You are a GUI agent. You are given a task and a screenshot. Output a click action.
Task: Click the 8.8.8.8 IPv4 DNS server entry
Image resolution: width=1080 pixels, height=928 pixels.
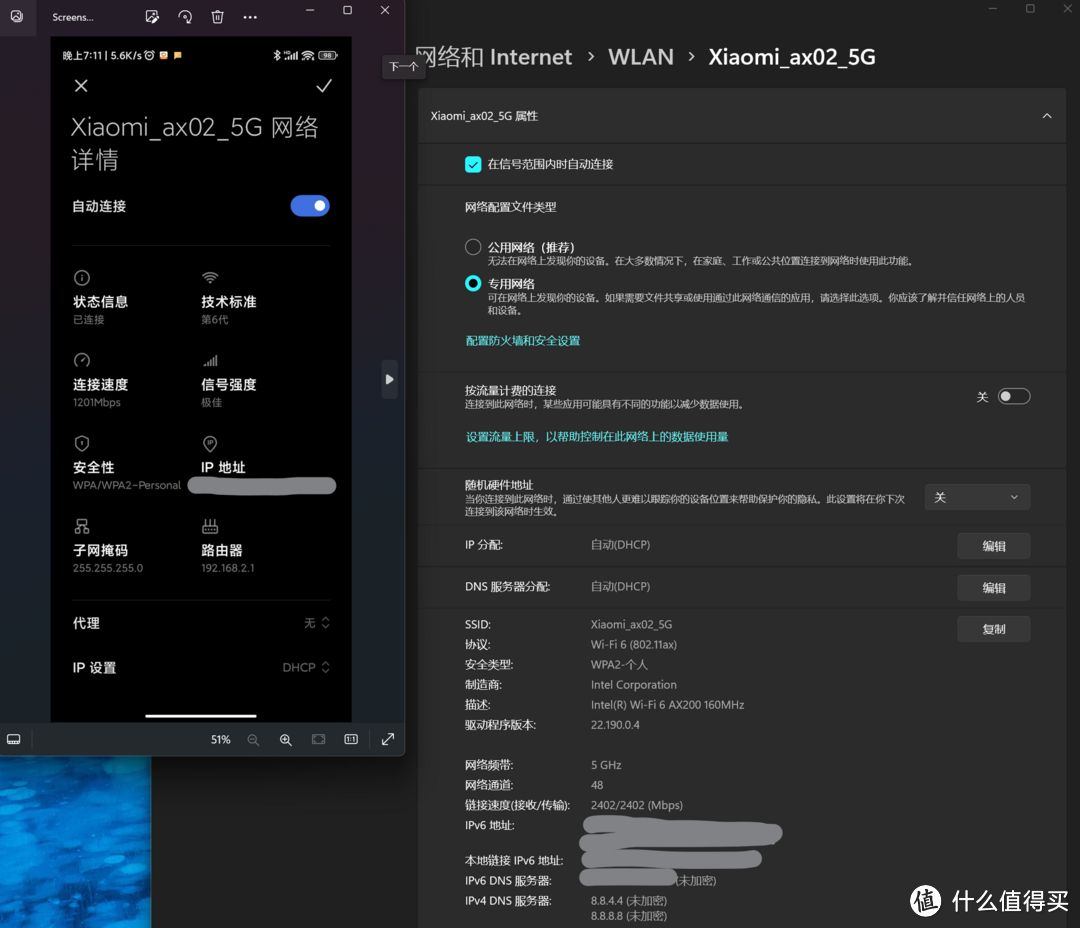[x=628, y=916]
